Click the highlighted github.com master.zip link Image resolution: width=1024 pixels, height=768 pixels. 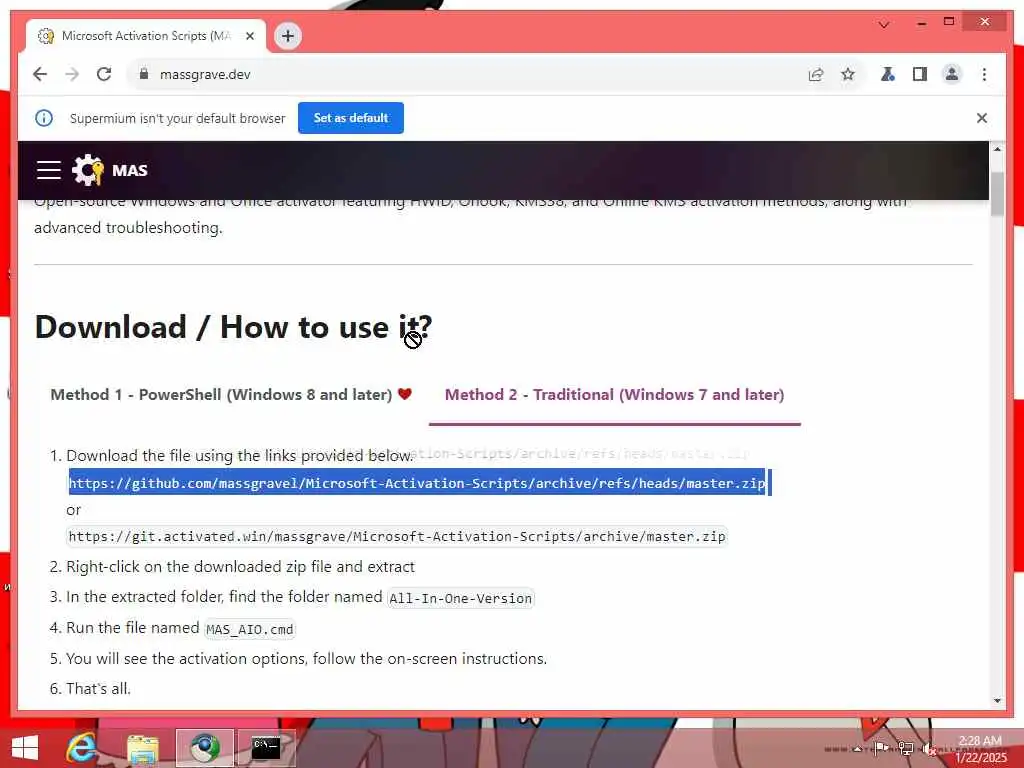click(x=417, y=483)
